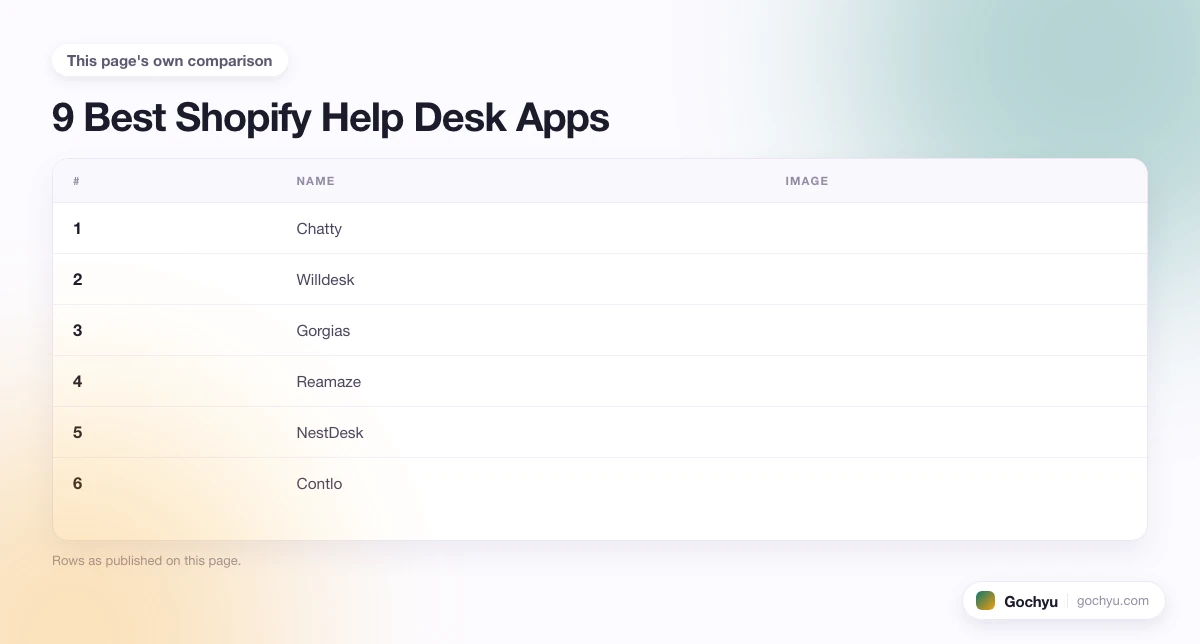Select the Gorgias row name

tap(323, 331)
